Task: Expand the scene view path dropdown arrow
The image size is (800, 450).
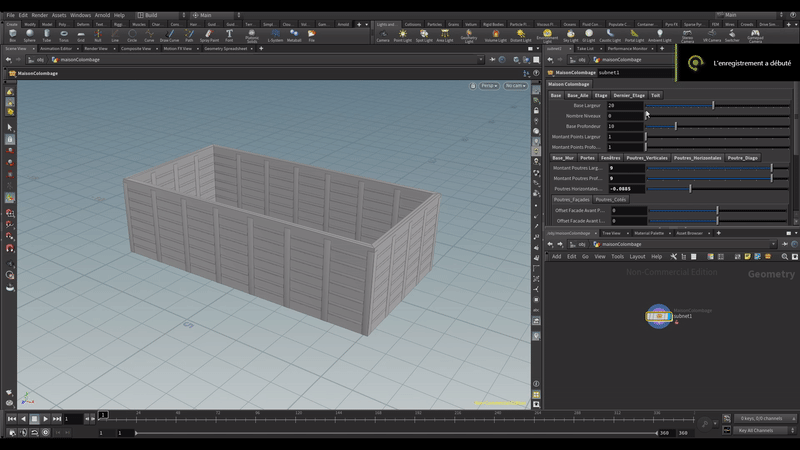Action: tap(480, 60)
